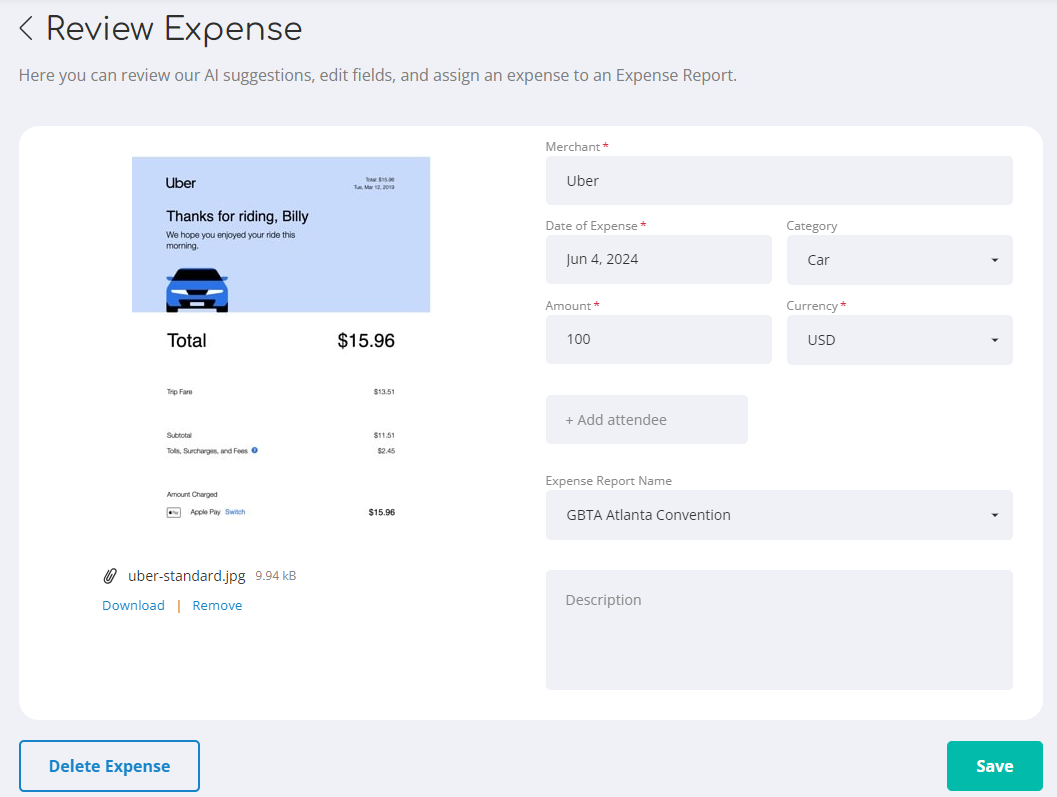Open the GBTA Atlanta Convention report selector
This screenshot has height=797, width=1057.
tap(779, 515)
